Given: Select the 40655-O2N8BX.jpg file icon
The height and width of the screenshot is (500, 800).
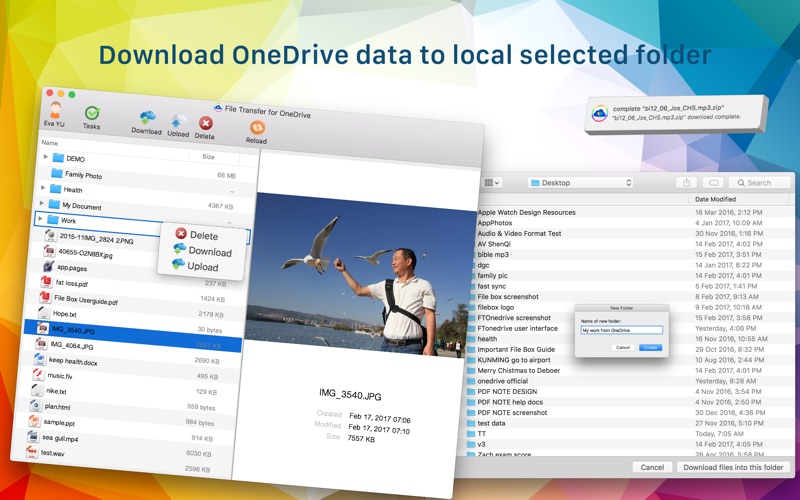Looking at the screenshot, I should pos(49,251).
